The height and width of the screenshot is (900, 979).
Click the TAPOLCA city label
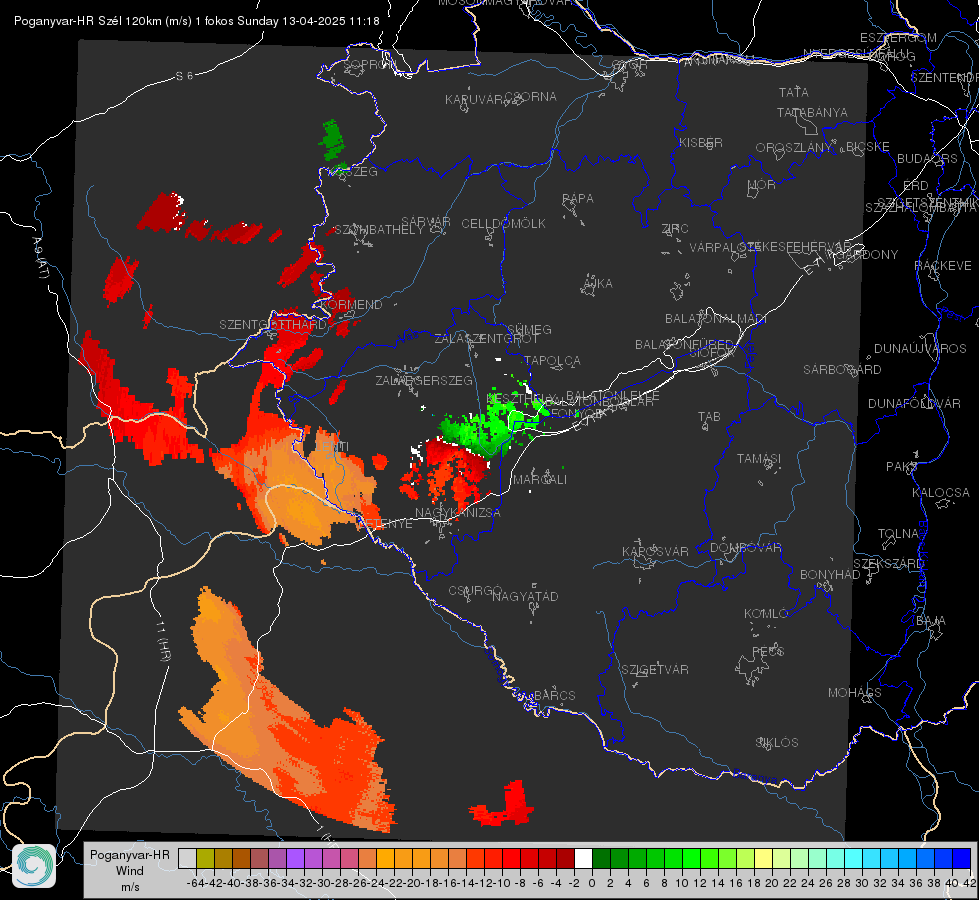pos(552,360)
